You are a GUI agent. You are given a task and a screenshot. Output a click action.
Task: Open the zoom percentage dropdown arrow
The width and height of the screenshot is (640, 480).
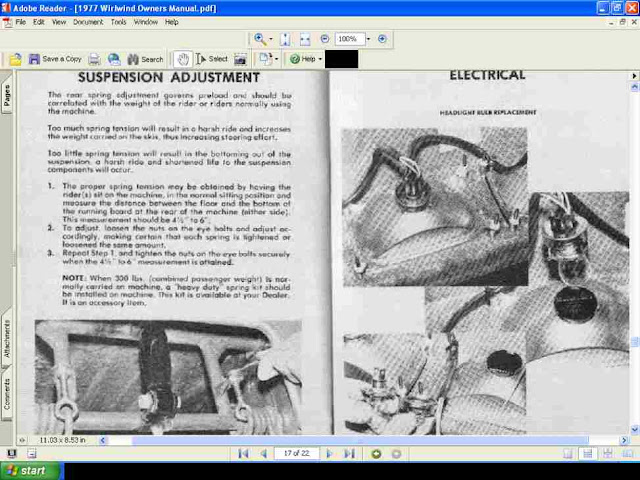(368, 39)
